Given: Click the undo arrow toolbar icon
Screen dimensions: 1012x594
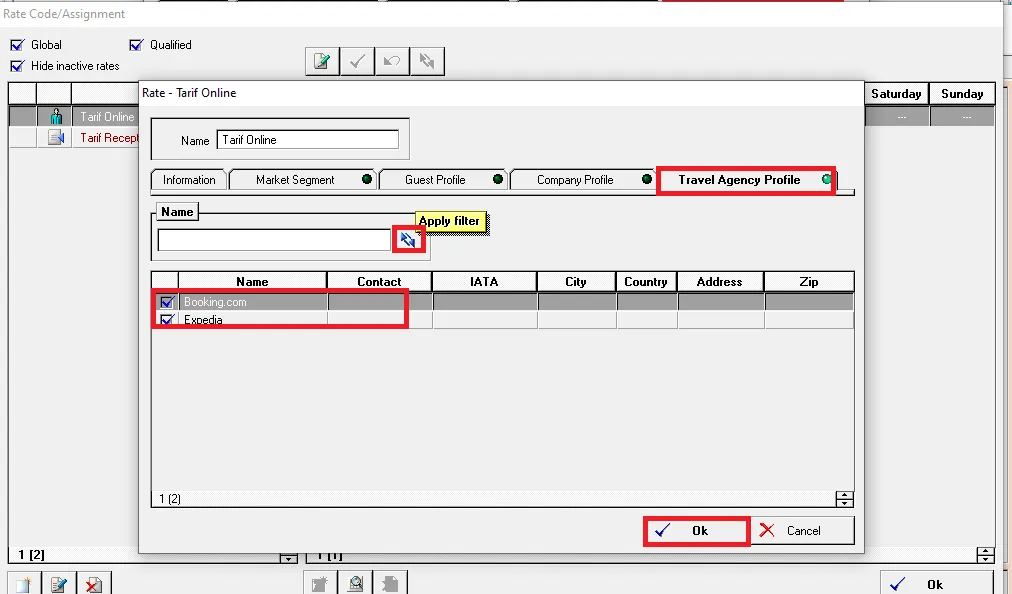Looking at the screenshot, I should pos(392,61).
